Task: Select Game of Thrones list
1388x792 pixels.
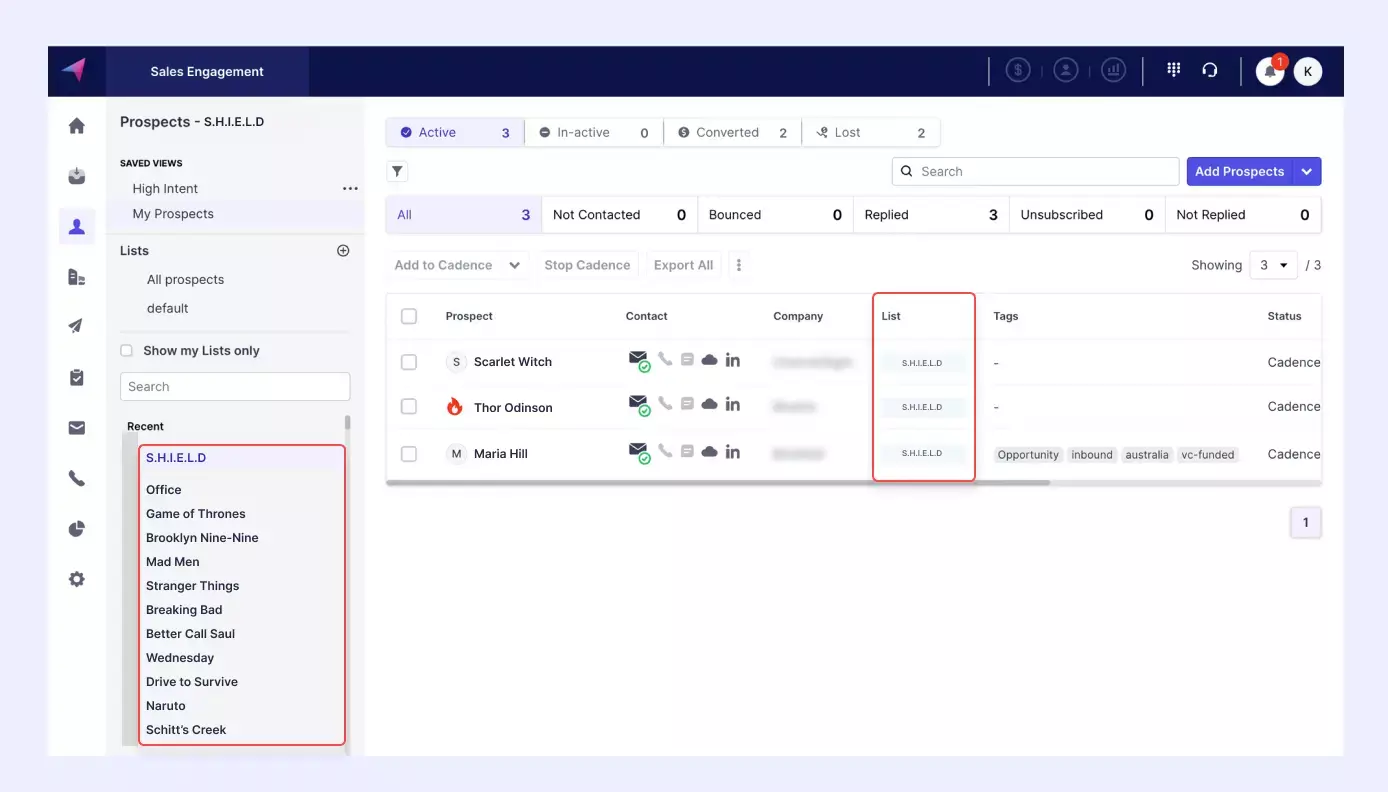Action: 195,514
